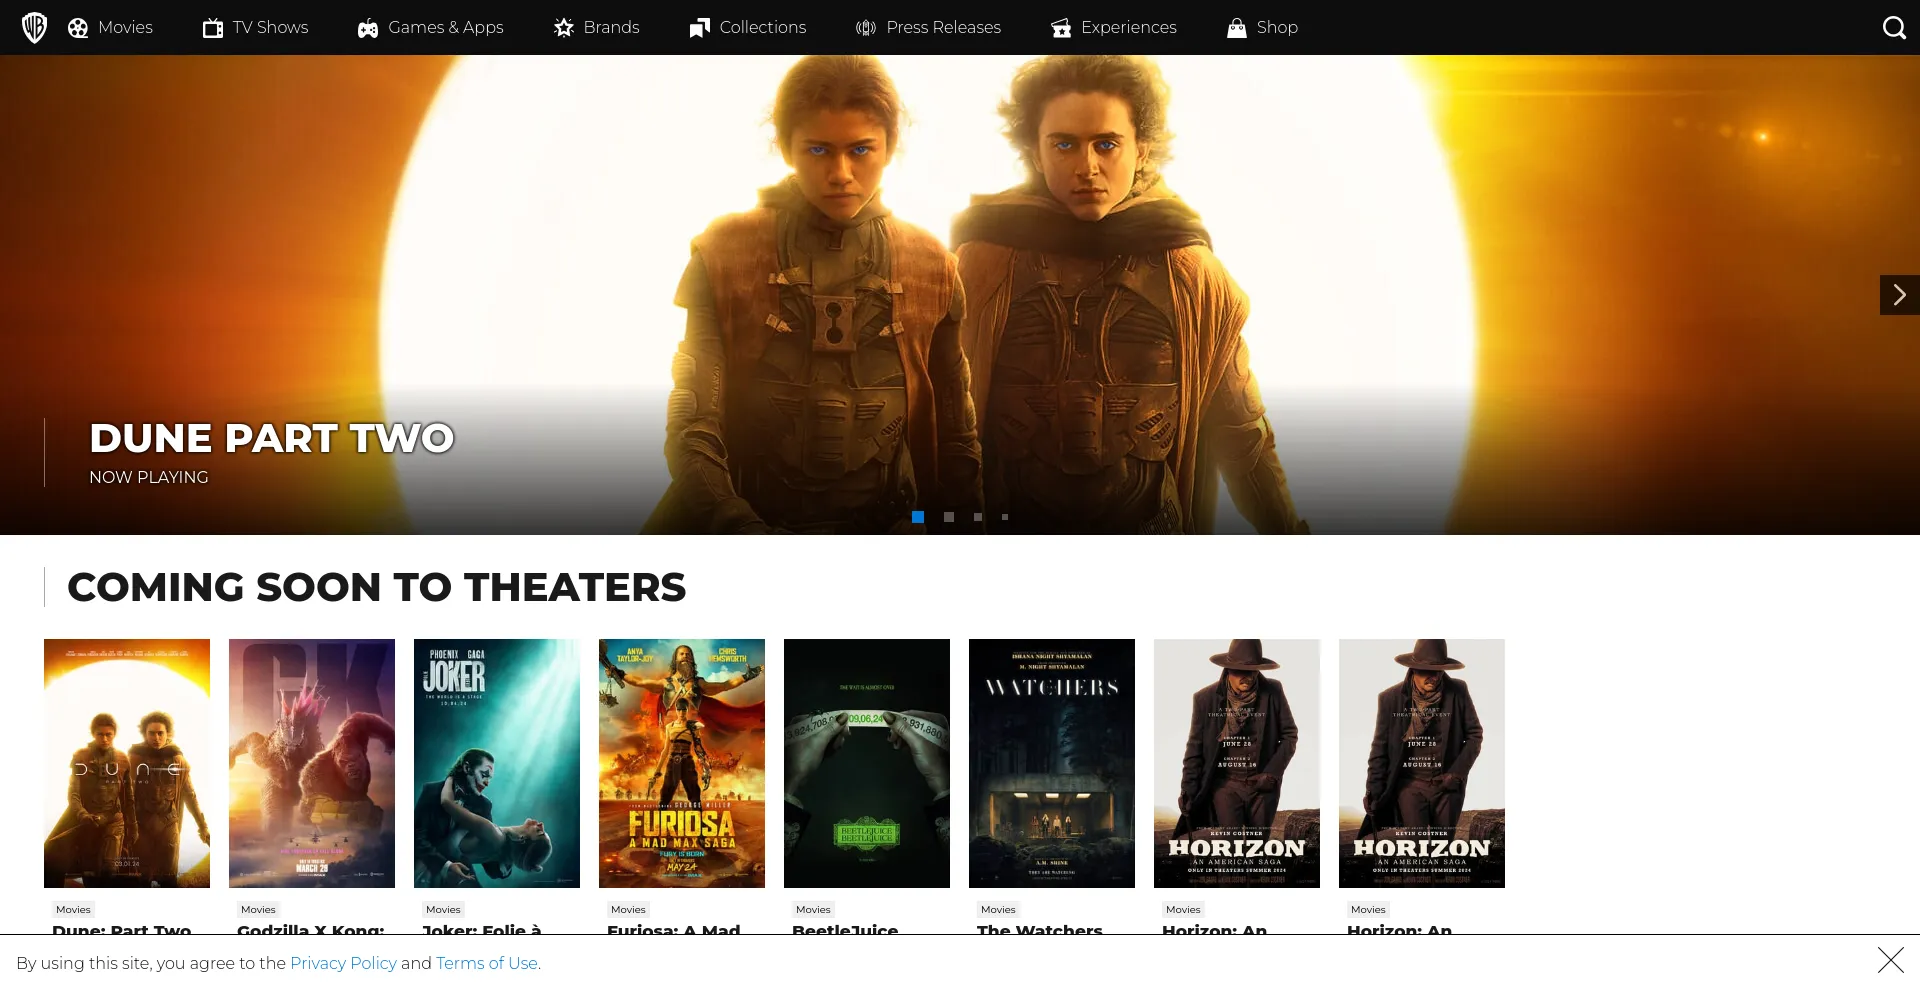
Task: Open Games & Apps via the gamepad icon
Action: pos(367,27)
